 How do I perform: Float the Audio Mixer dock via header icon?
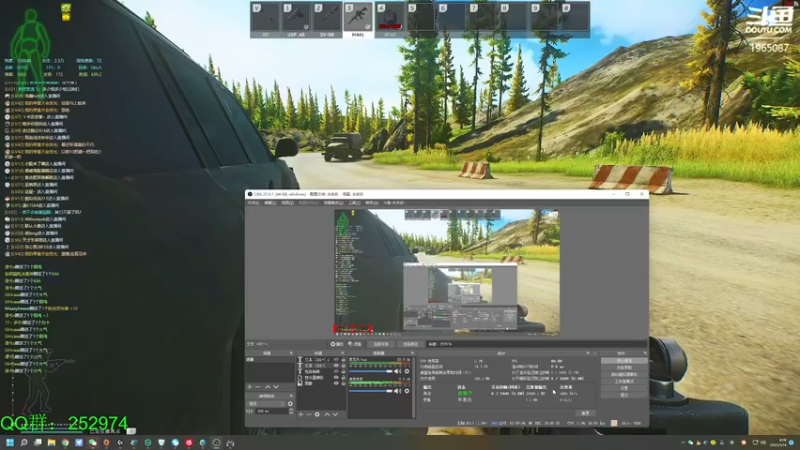pos(412,353)
